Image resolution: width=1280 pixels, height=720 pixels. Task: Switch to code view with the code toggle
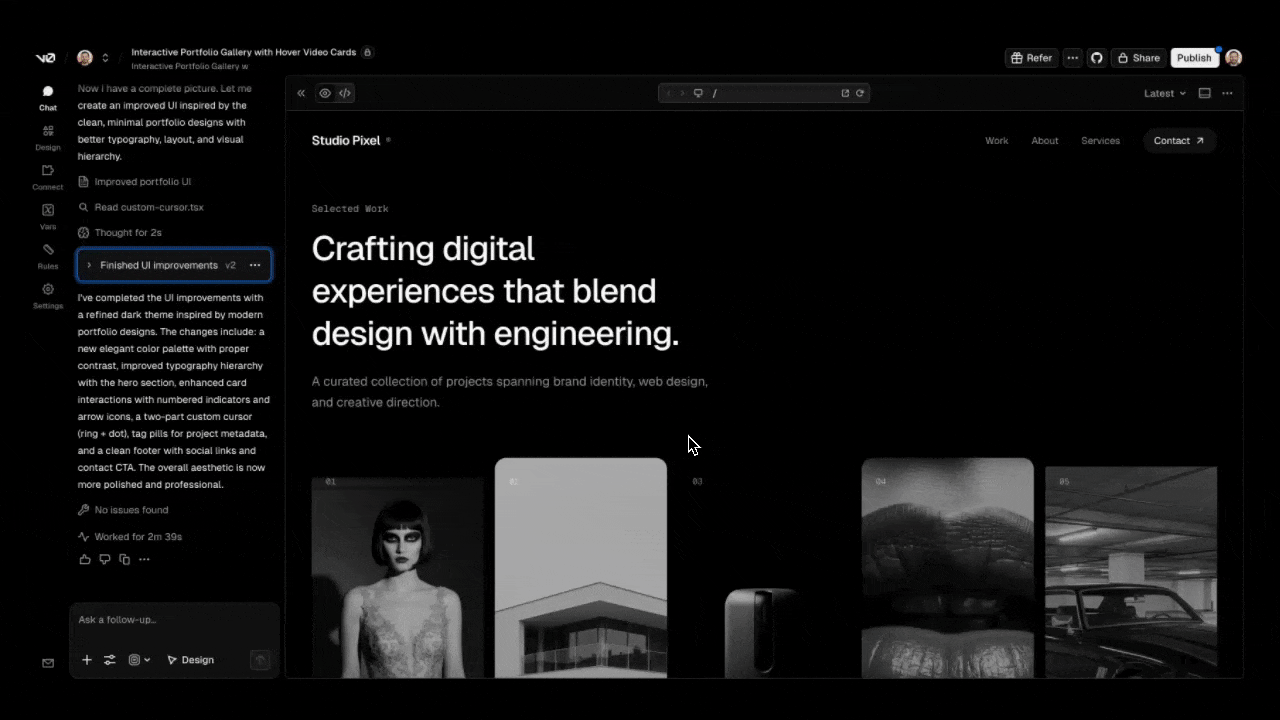[x=345, y=93]
